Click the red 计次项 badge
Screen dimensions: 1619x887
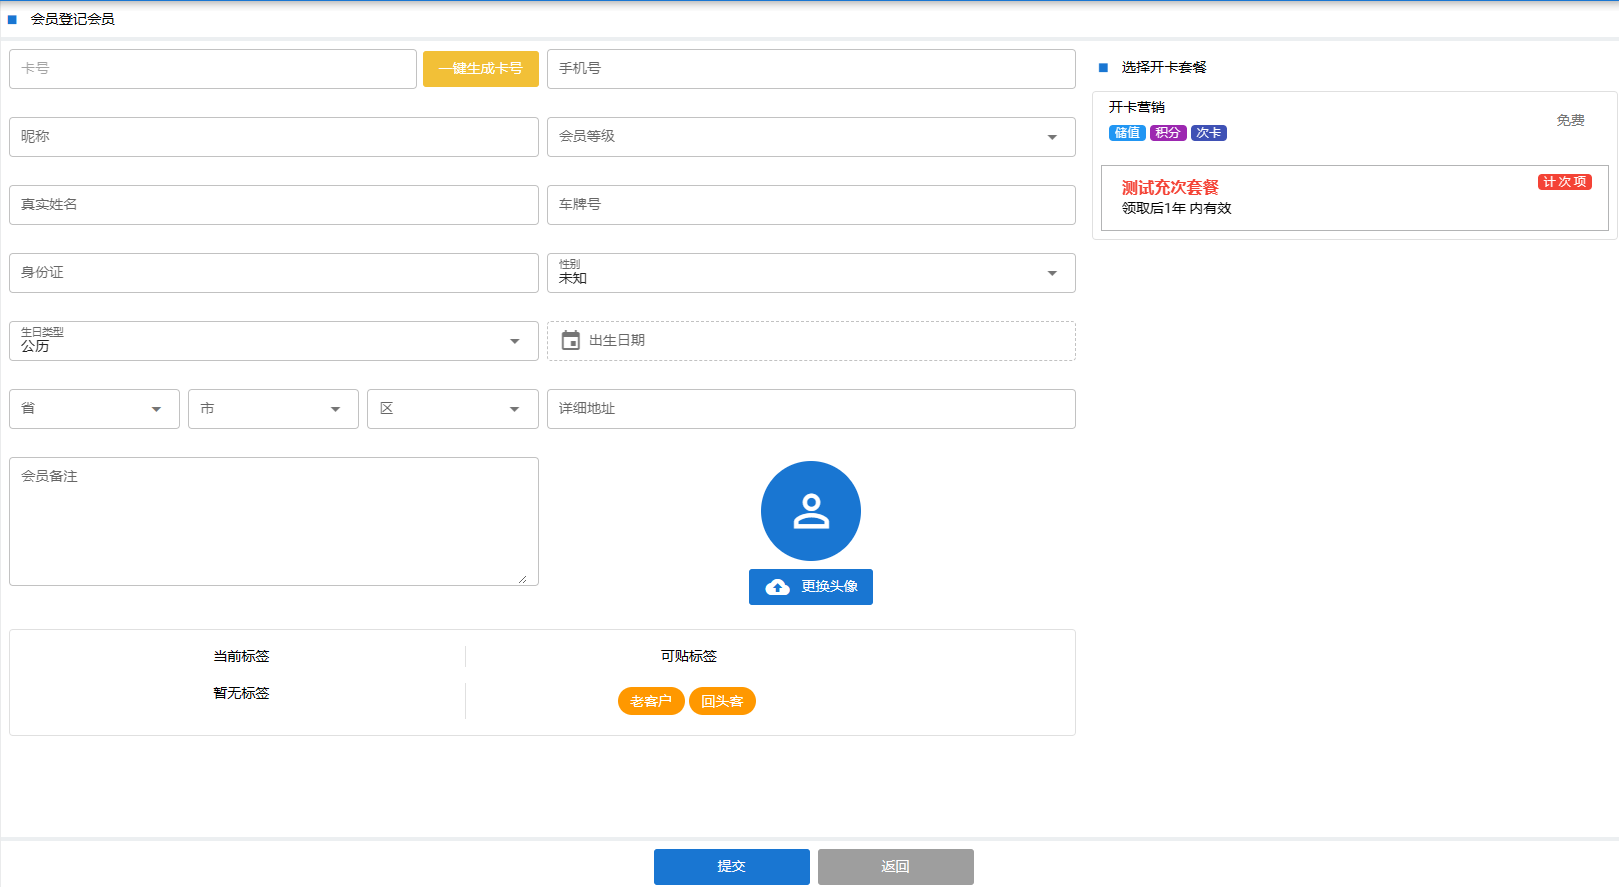(x=1565, y=182)
